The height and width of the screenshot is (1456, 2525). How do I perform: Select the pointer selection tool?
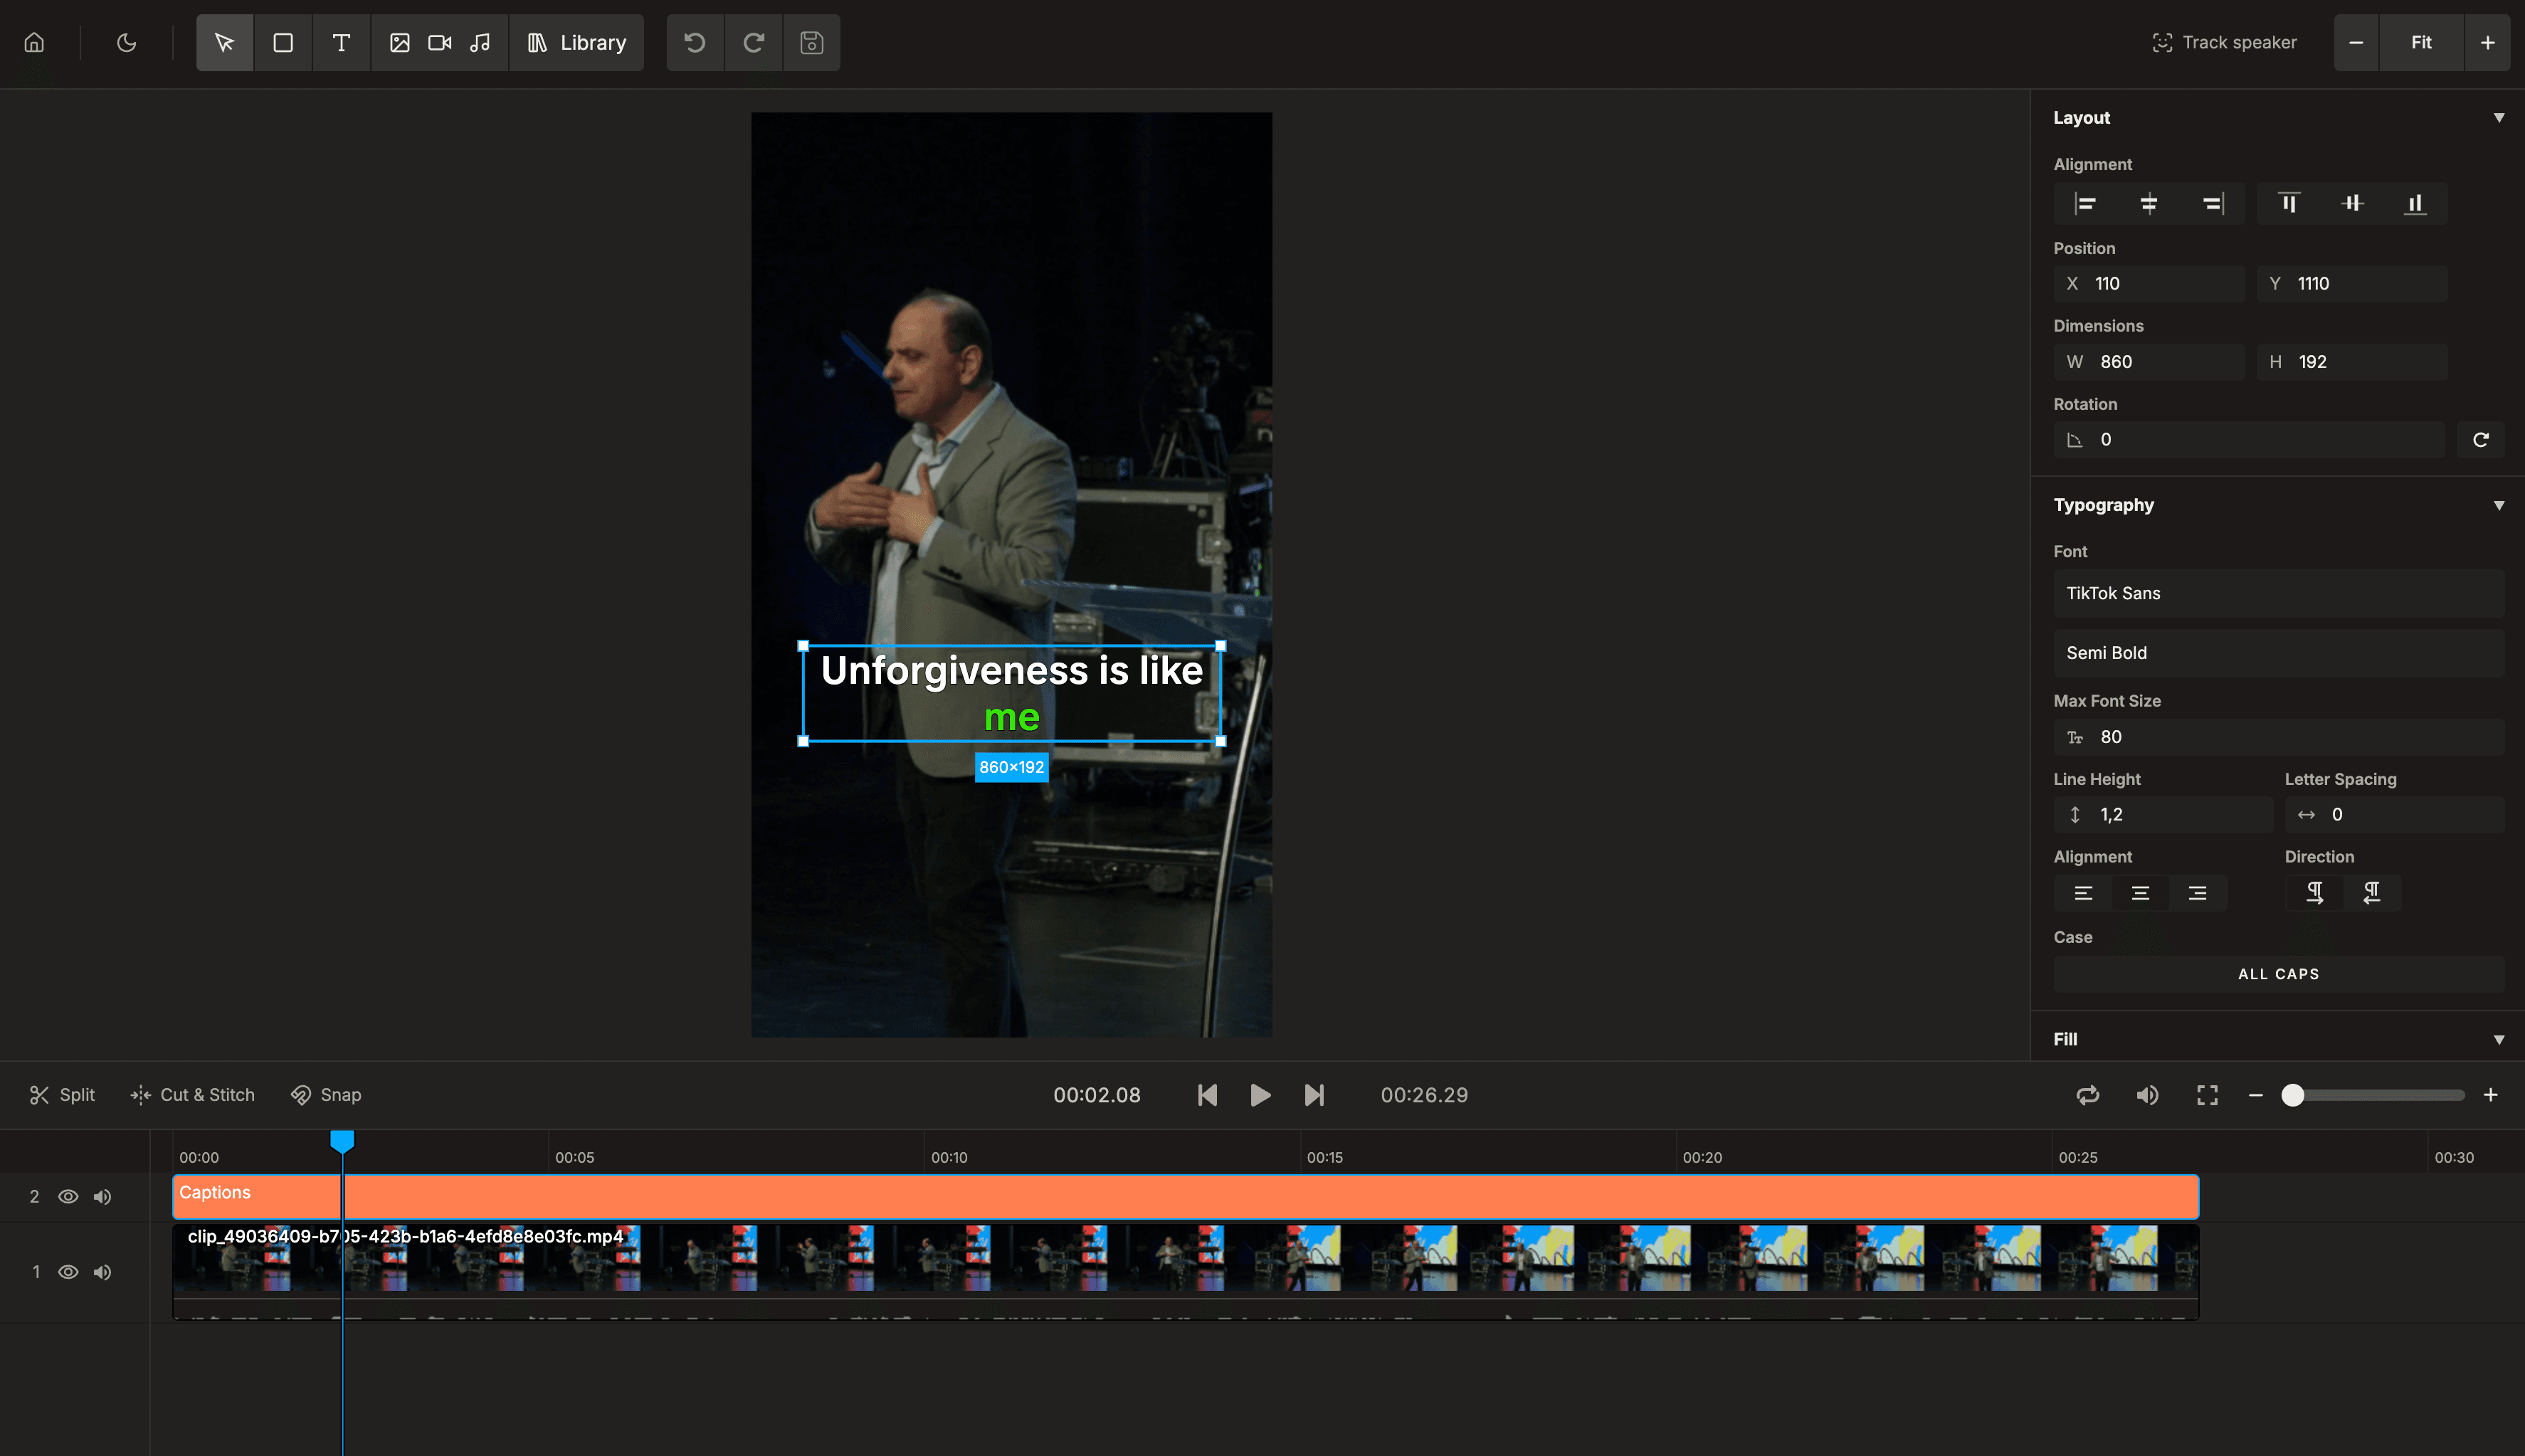[x=224, y=42]
